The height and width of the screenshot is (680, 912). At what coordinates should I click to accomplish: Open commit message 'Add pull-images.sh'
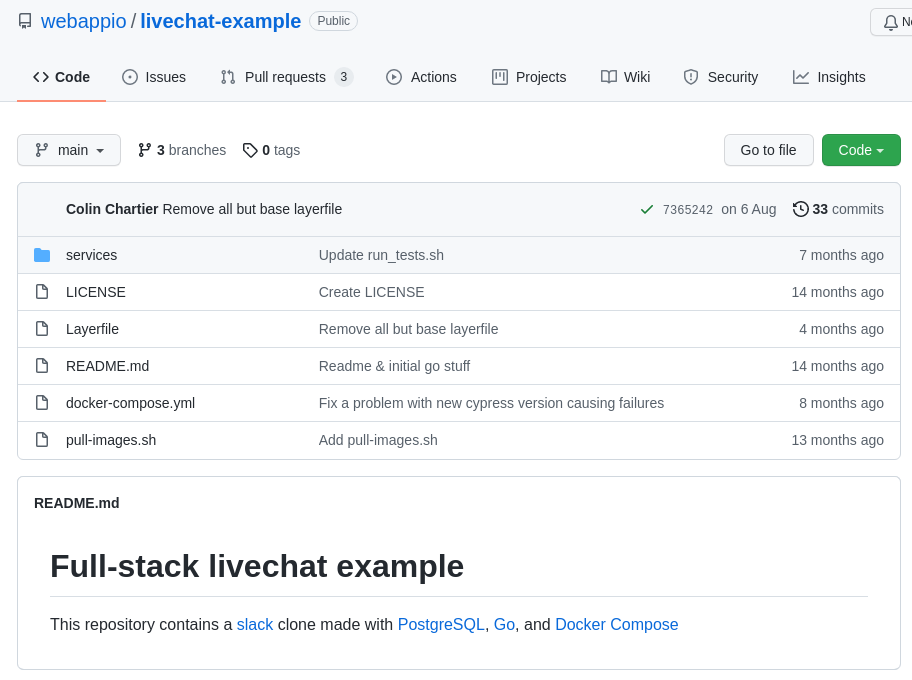[378, 440]
